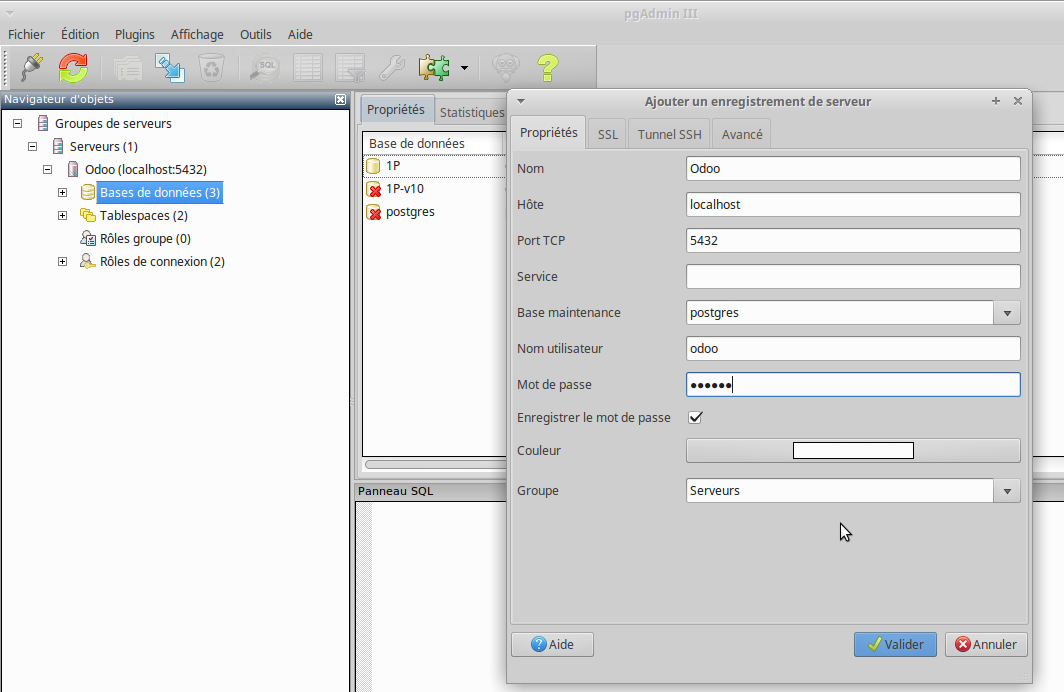This screenshot has width=1064, height=692.
Task: Open the Outils menu
Action: (256, 35)
